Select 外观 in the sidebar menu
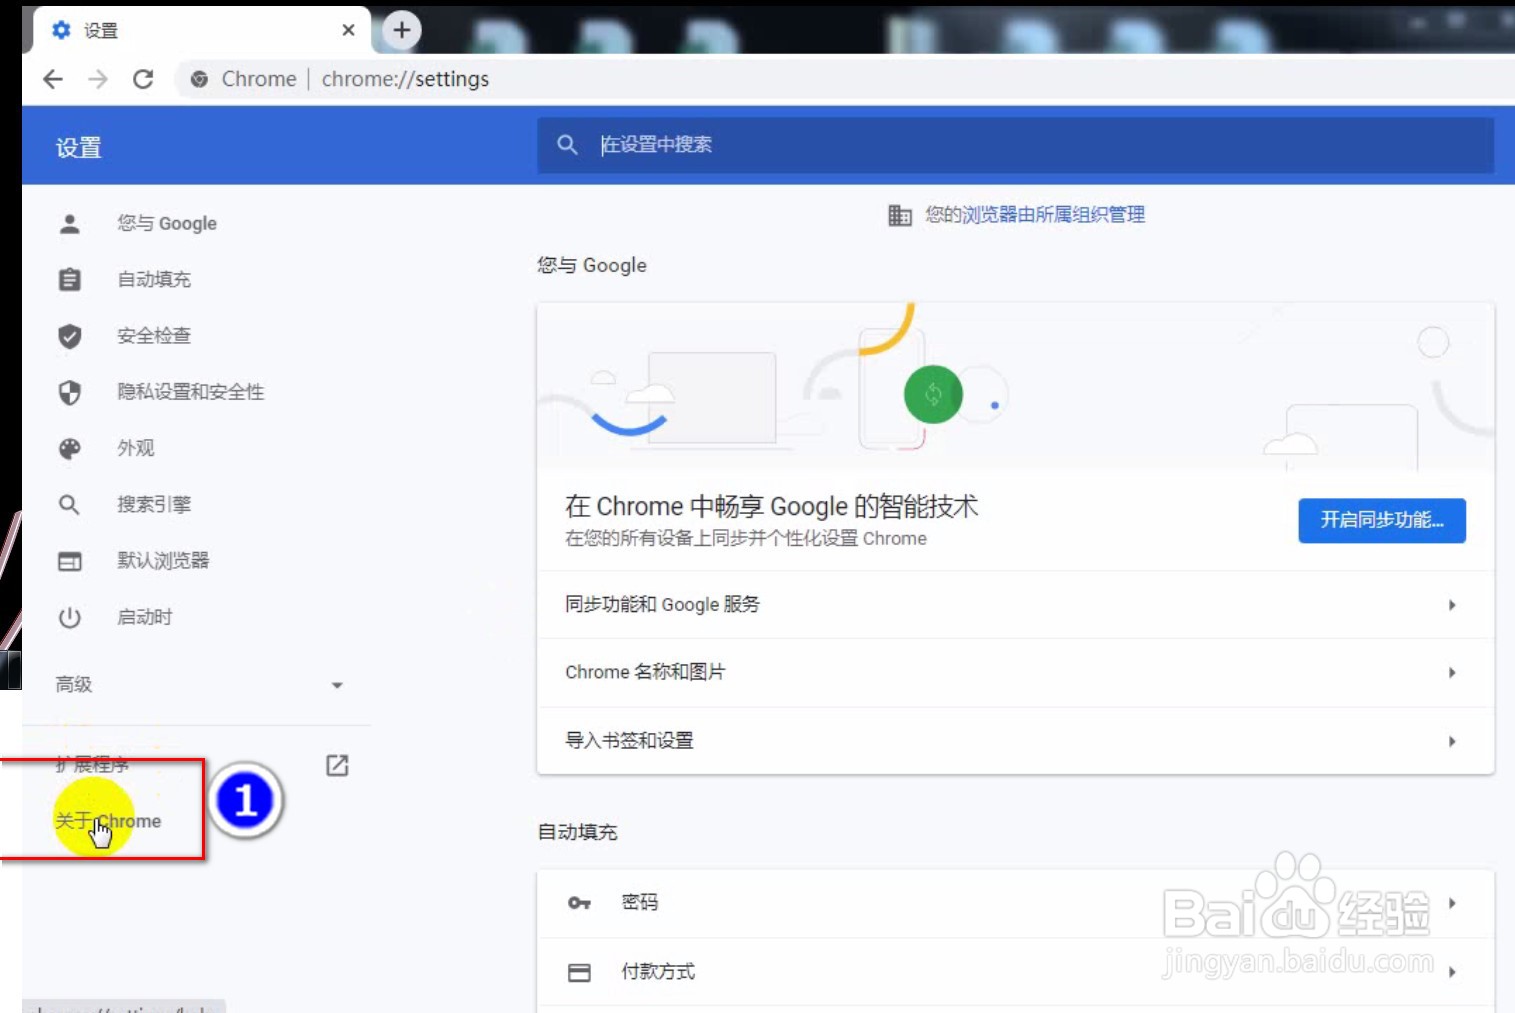This screenshot has height=1013, width=1515. pos(136,448)
